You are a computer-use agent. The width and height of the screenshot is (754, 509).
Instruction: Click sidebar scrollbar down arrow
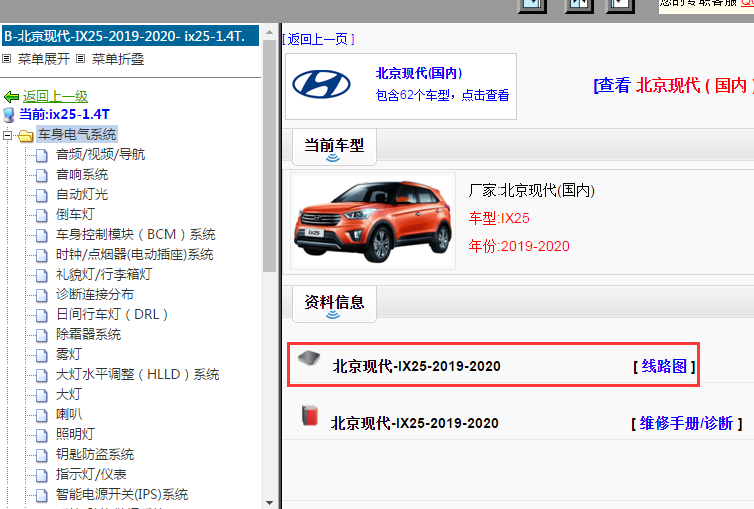269,503
